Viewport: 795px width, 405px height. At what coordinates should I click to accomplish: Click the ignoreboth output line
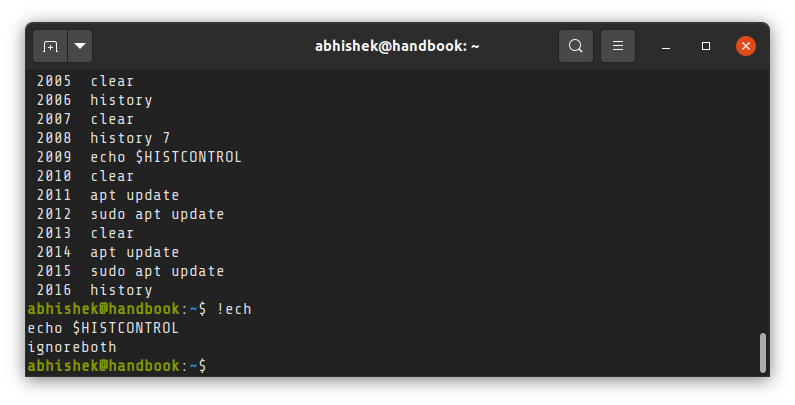(x=72, y=347)
